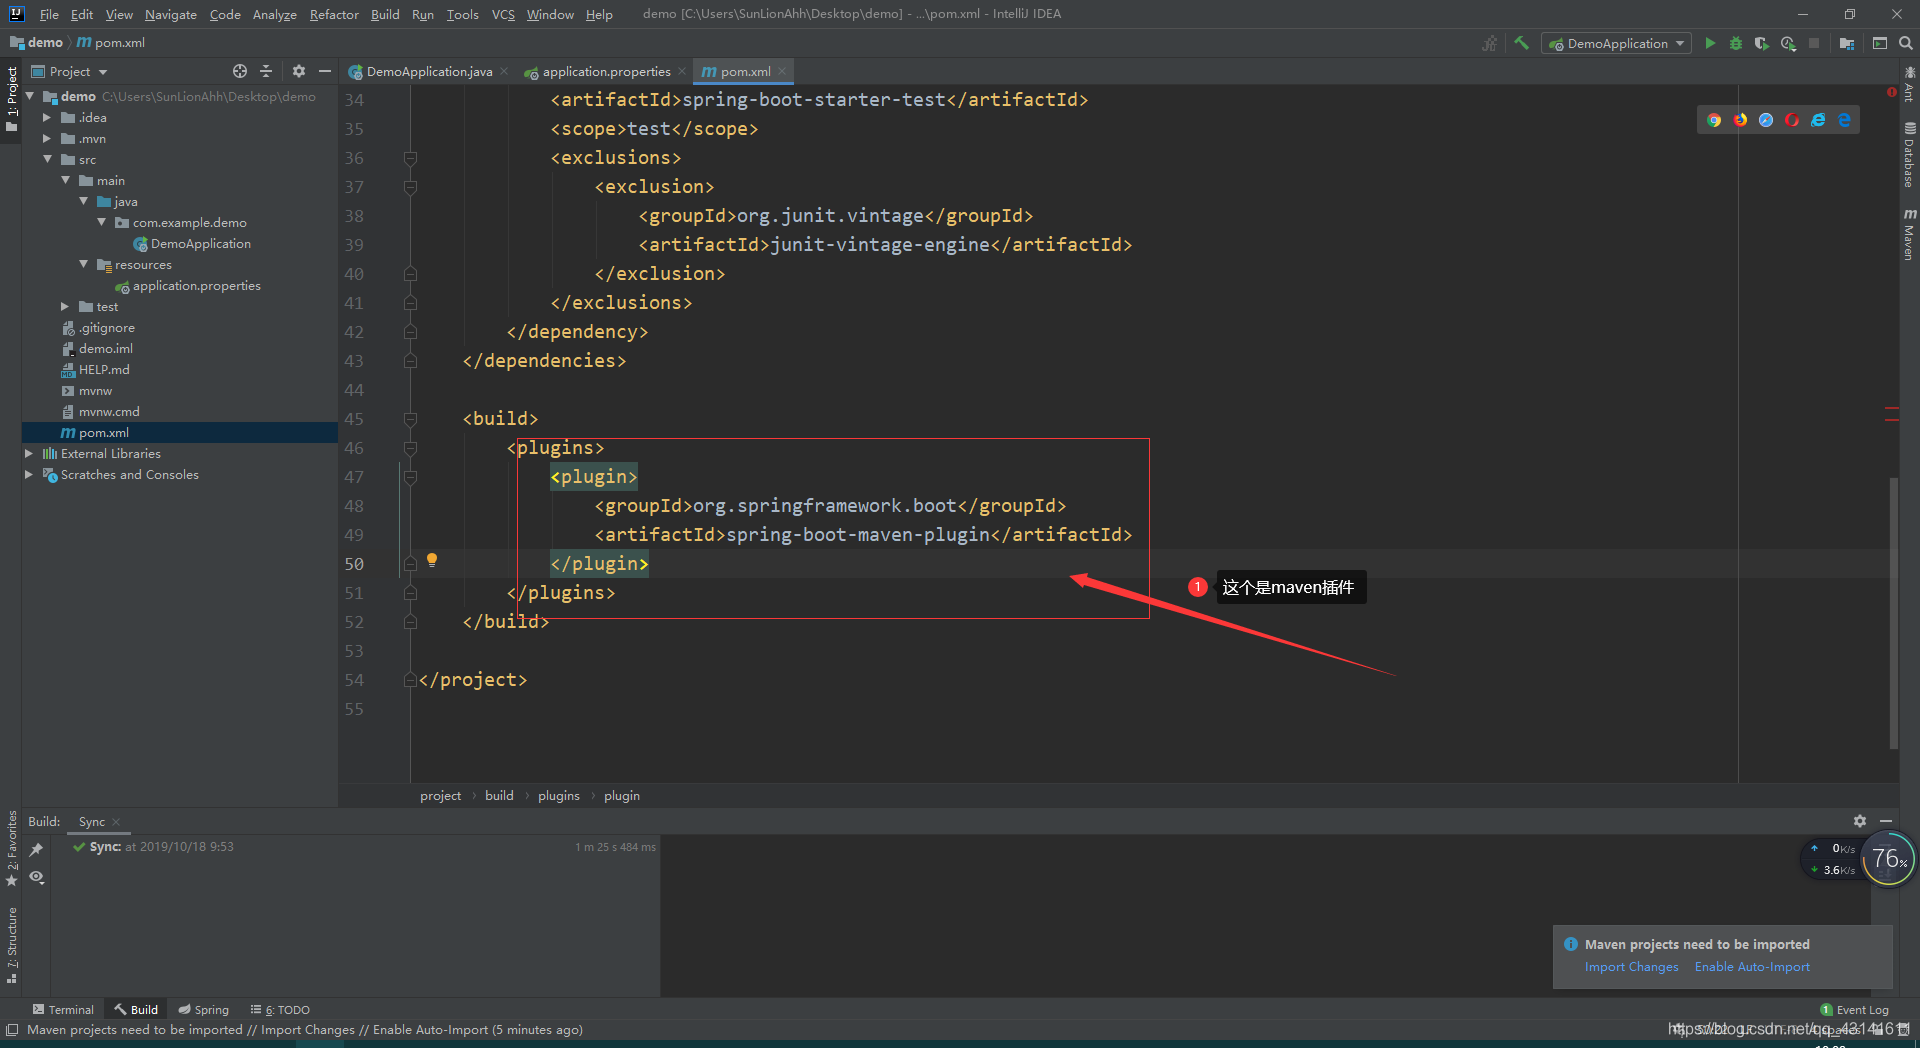
Task: Select build in the breadcrumb bar
Action: 499,796
